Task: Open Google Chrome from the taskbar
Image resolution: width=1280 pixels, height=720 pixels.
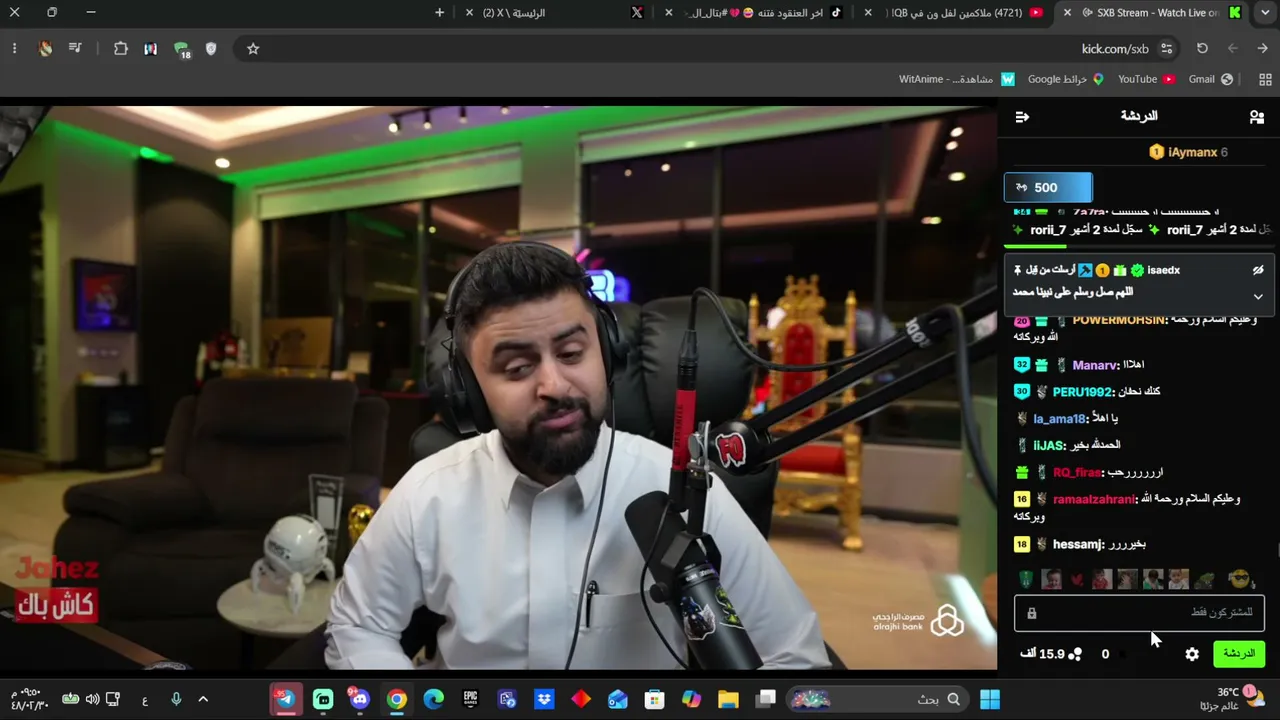Action: pos(397,699)
